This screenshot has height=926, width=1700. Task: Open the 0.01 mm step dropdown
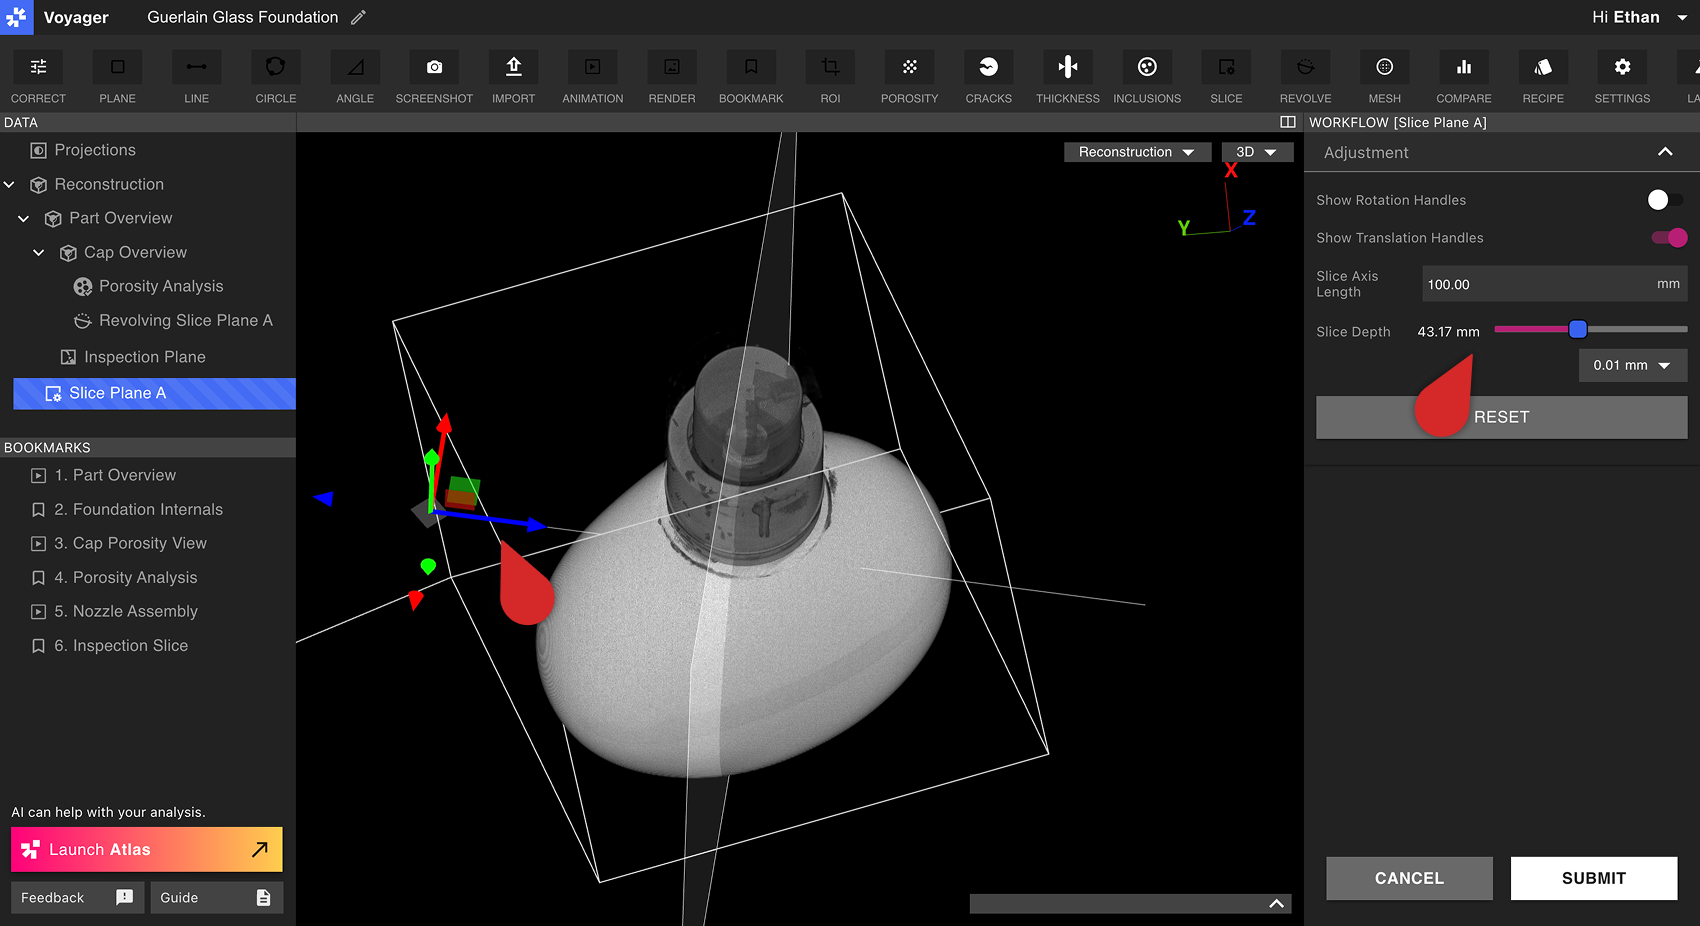[1632, 365]
